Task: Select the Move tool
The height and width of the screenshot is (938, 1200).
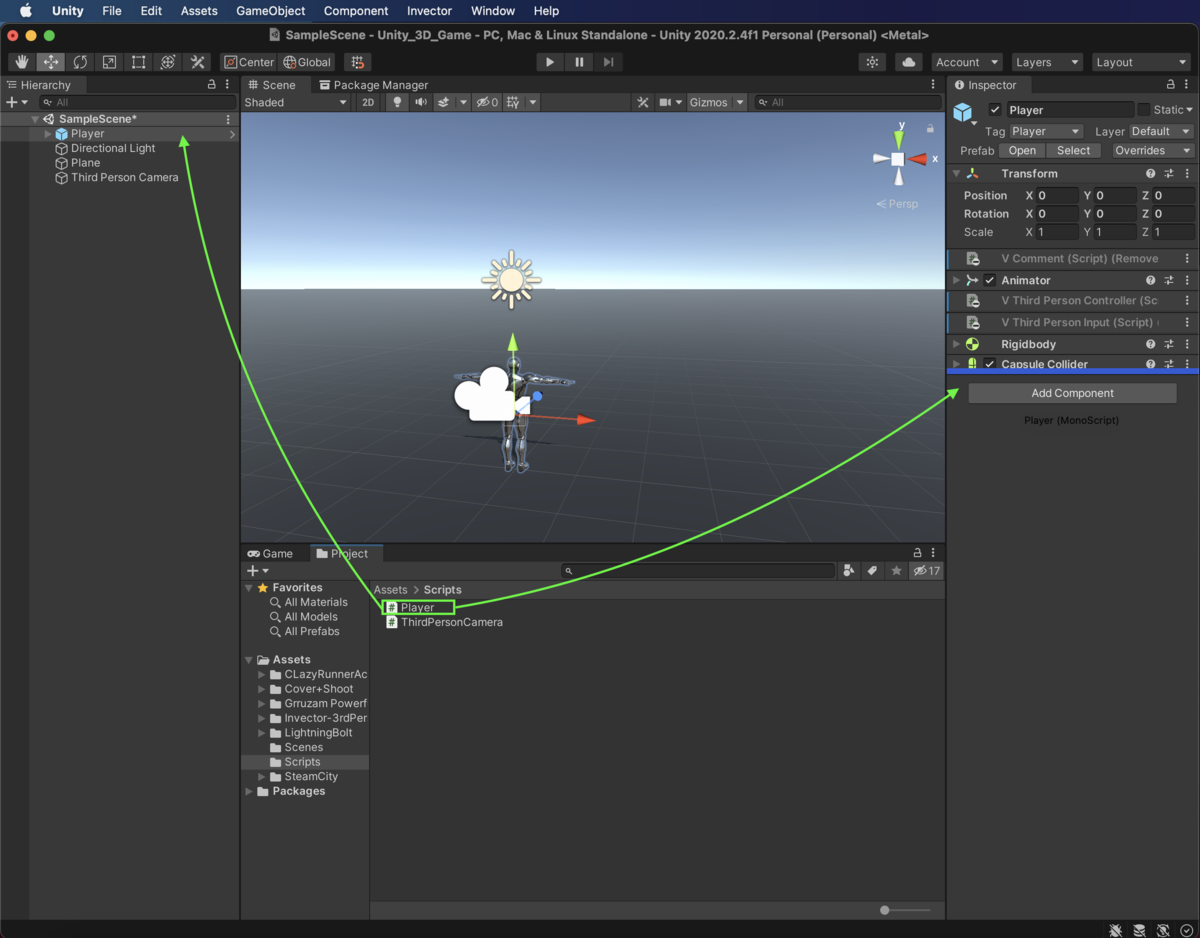Action: (51, 62)
